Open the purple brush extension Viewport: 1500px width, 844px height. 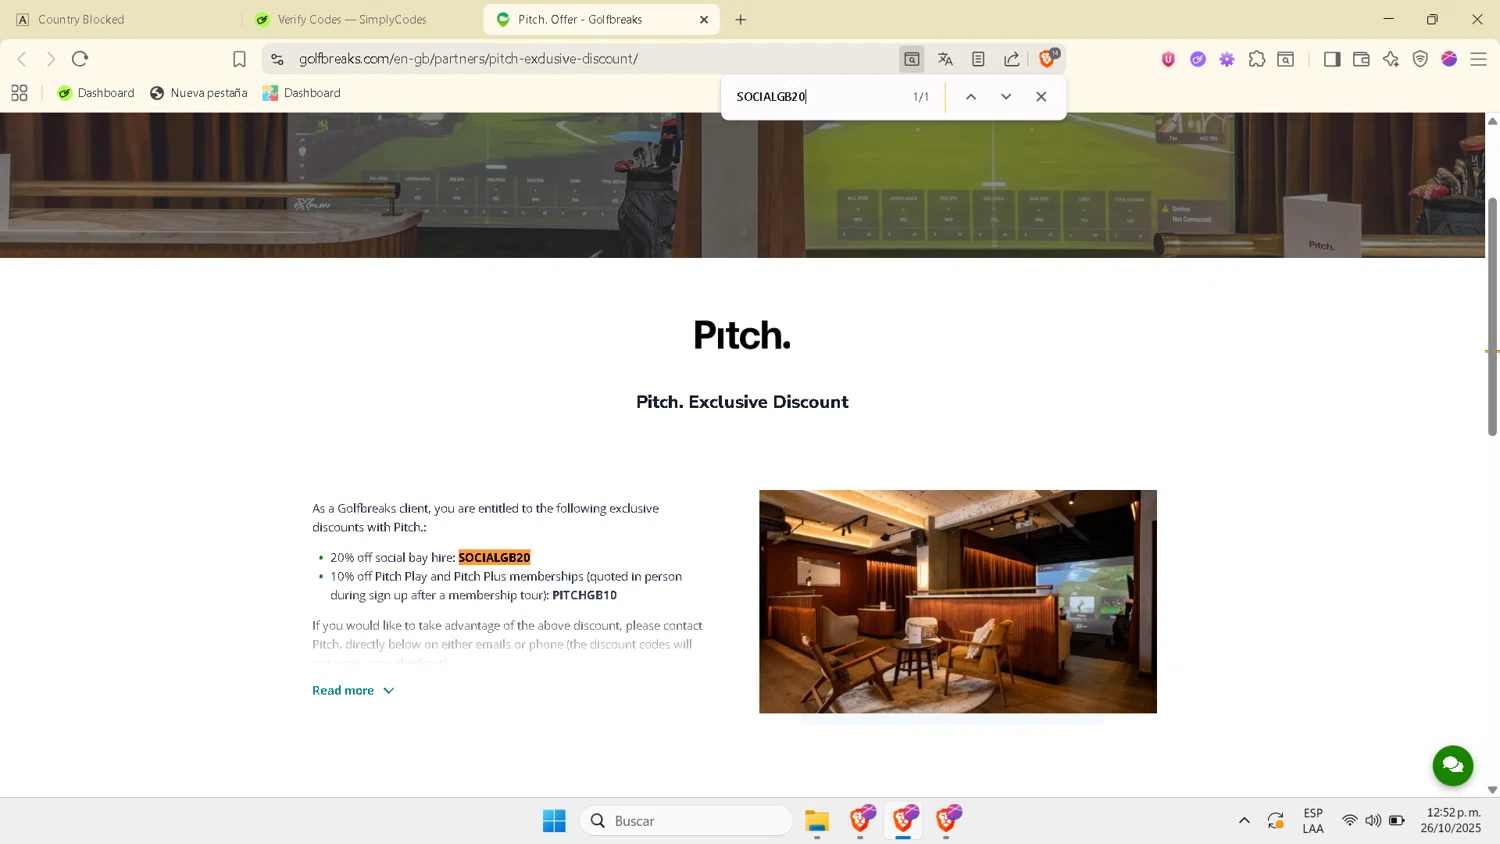click(1198, 59)
